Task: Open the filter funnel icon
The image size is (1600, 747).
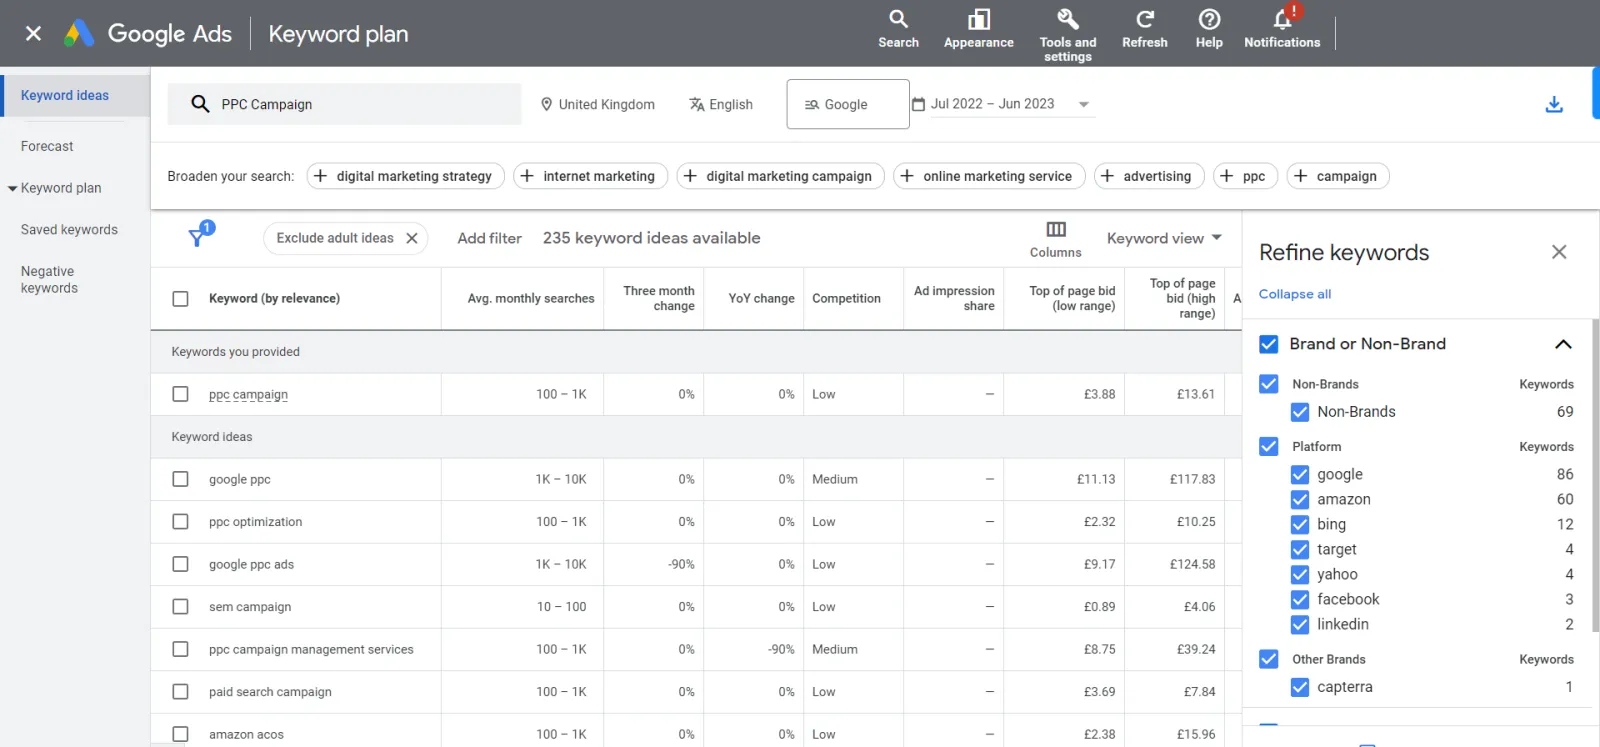Action: pyautogui.click(x=198, y=237)
